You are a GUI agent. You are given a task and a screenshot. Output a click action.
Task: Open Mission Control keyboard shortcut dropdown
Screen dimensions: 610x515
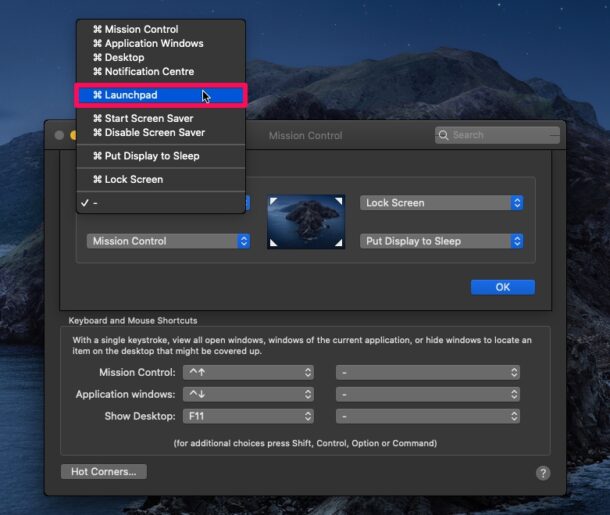tap(248, 372)
